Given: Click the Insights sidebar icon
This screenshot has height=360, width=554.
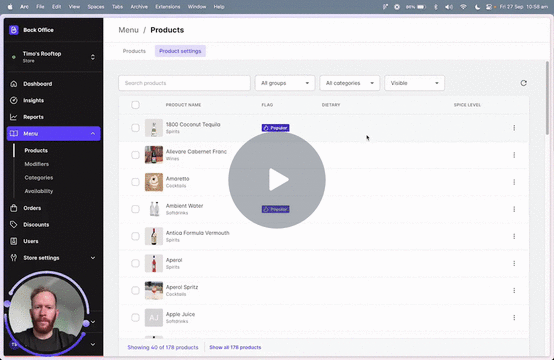Looking at the screenshot, I should point(14,100).
